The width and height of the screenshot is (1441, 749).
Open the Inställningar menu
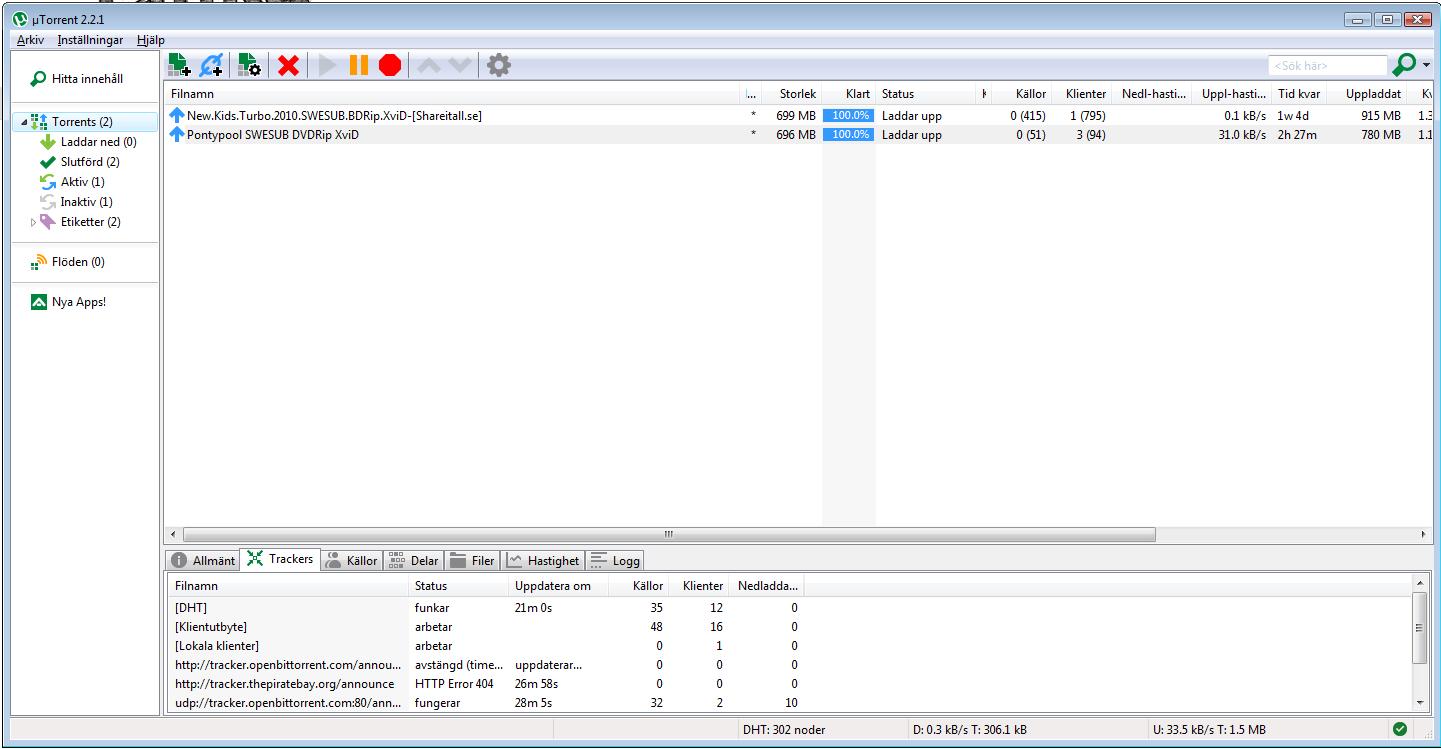91,40
